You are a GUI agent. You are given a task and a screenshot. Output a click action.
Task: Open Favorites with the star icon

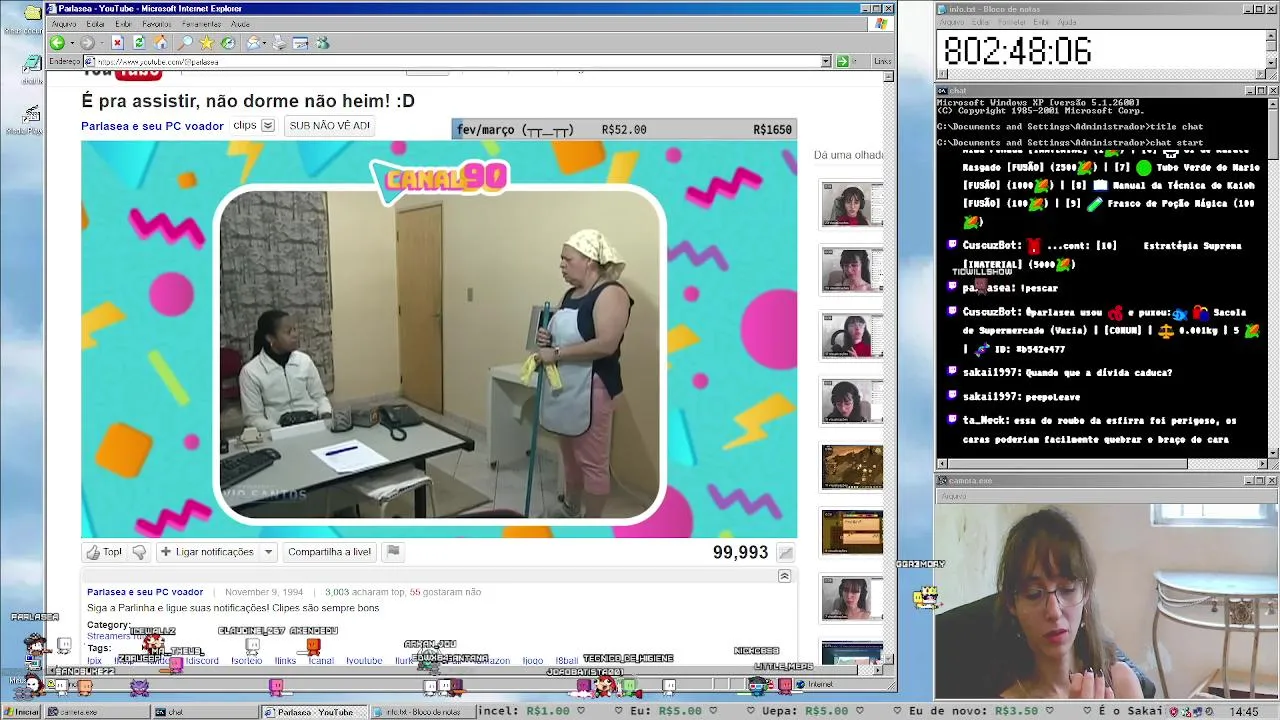click(206, 43)
